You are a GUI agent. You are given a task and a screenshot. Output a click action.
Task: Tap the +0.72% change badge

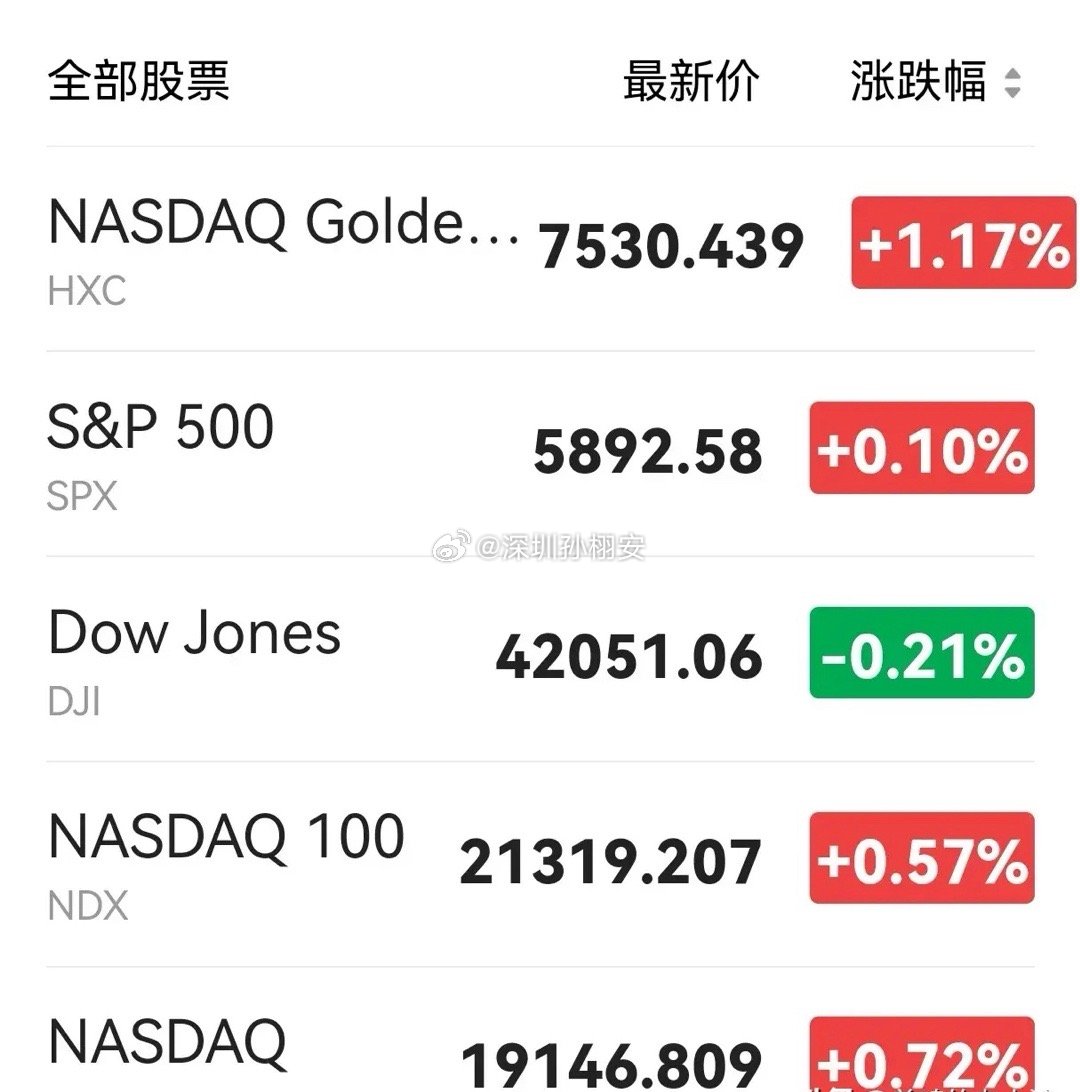click(922, 1054)
